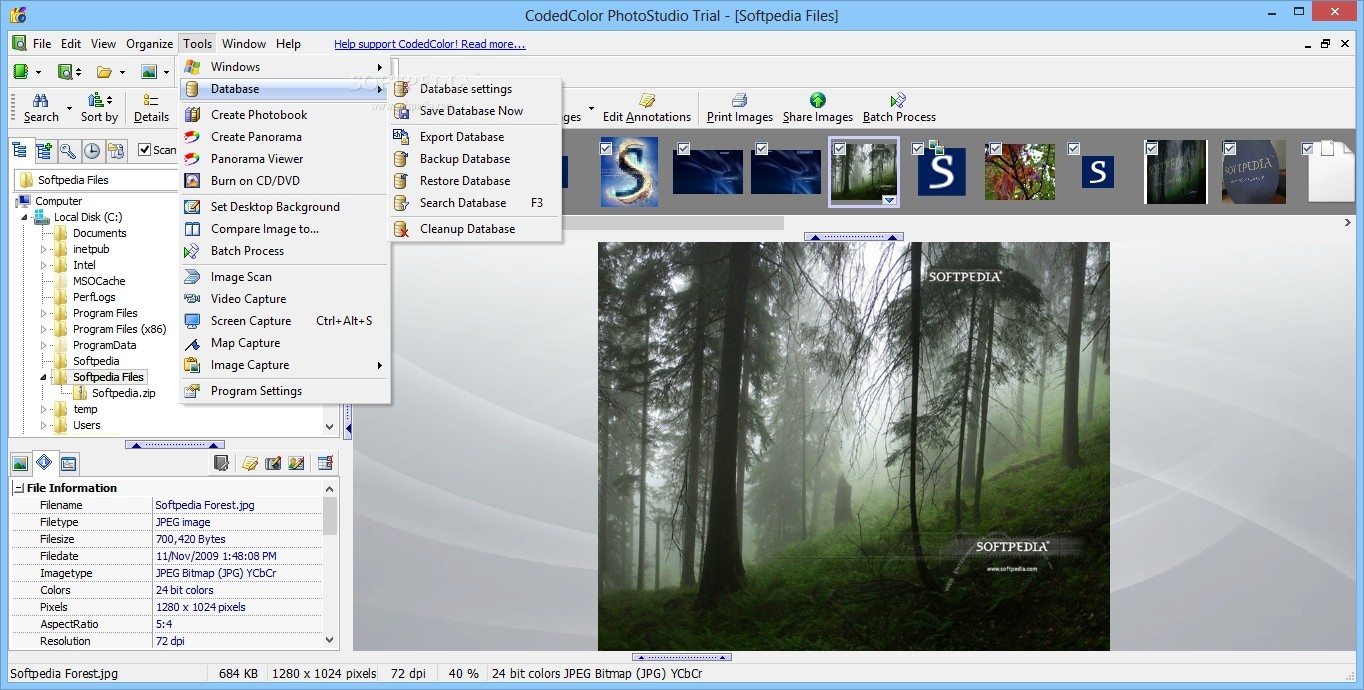Open the Organize menu

(x=149, y=44)
